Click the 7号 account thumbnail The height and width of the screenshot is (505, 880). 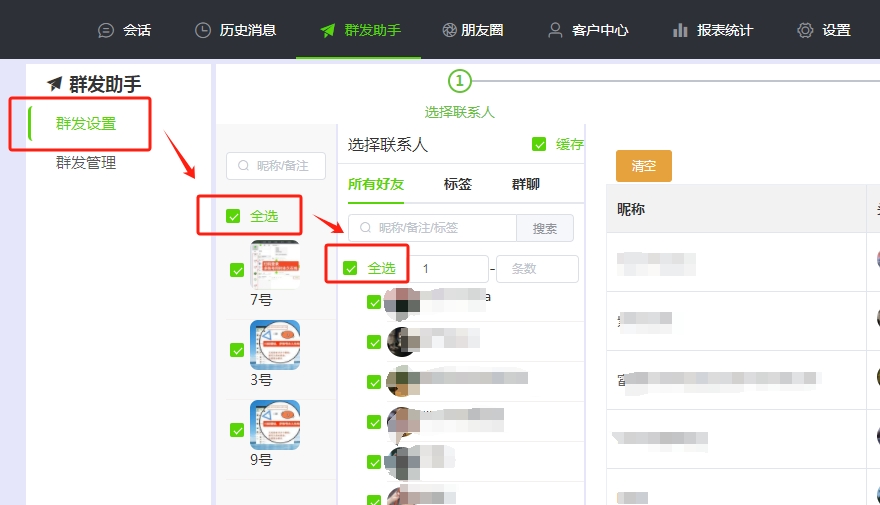[275, 264]
